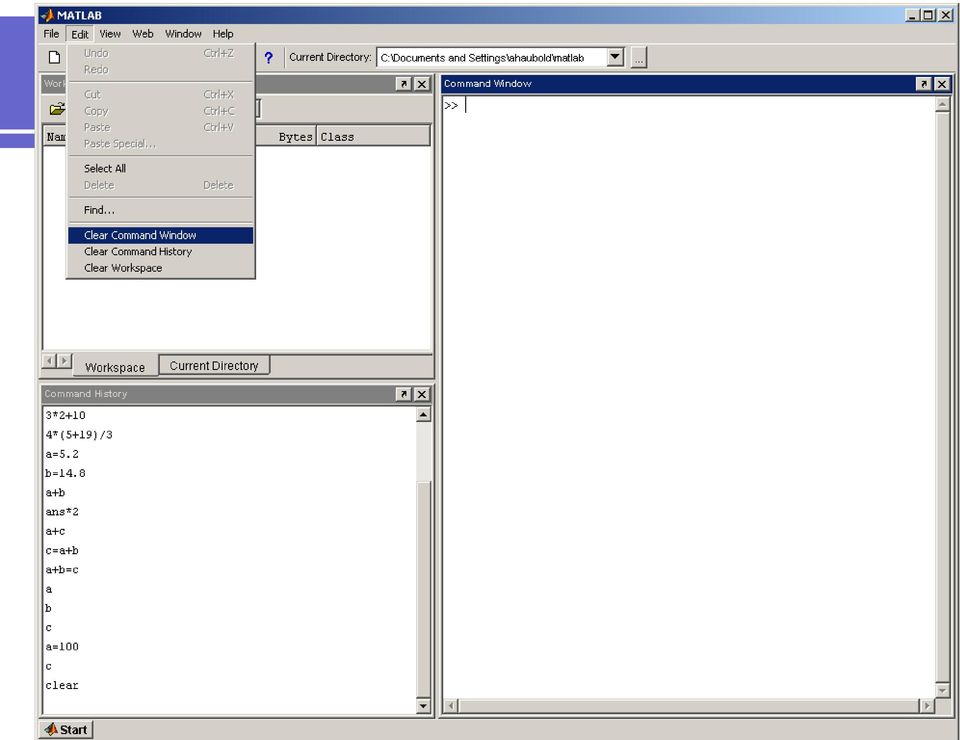Expand the Current Directory dropdown arrow

click(x=615, y=57)
